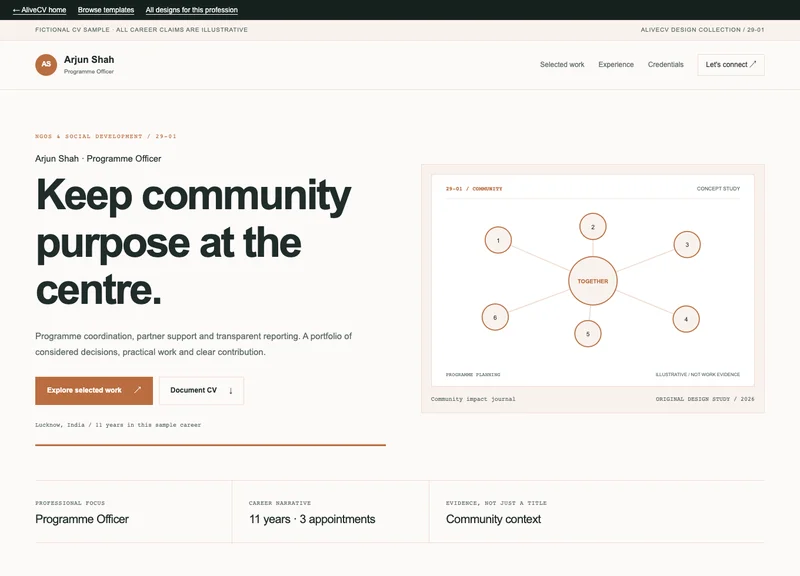The image size is (800, 576).
Task: Navigate to Selected work section
Action: tap(562, 65)
